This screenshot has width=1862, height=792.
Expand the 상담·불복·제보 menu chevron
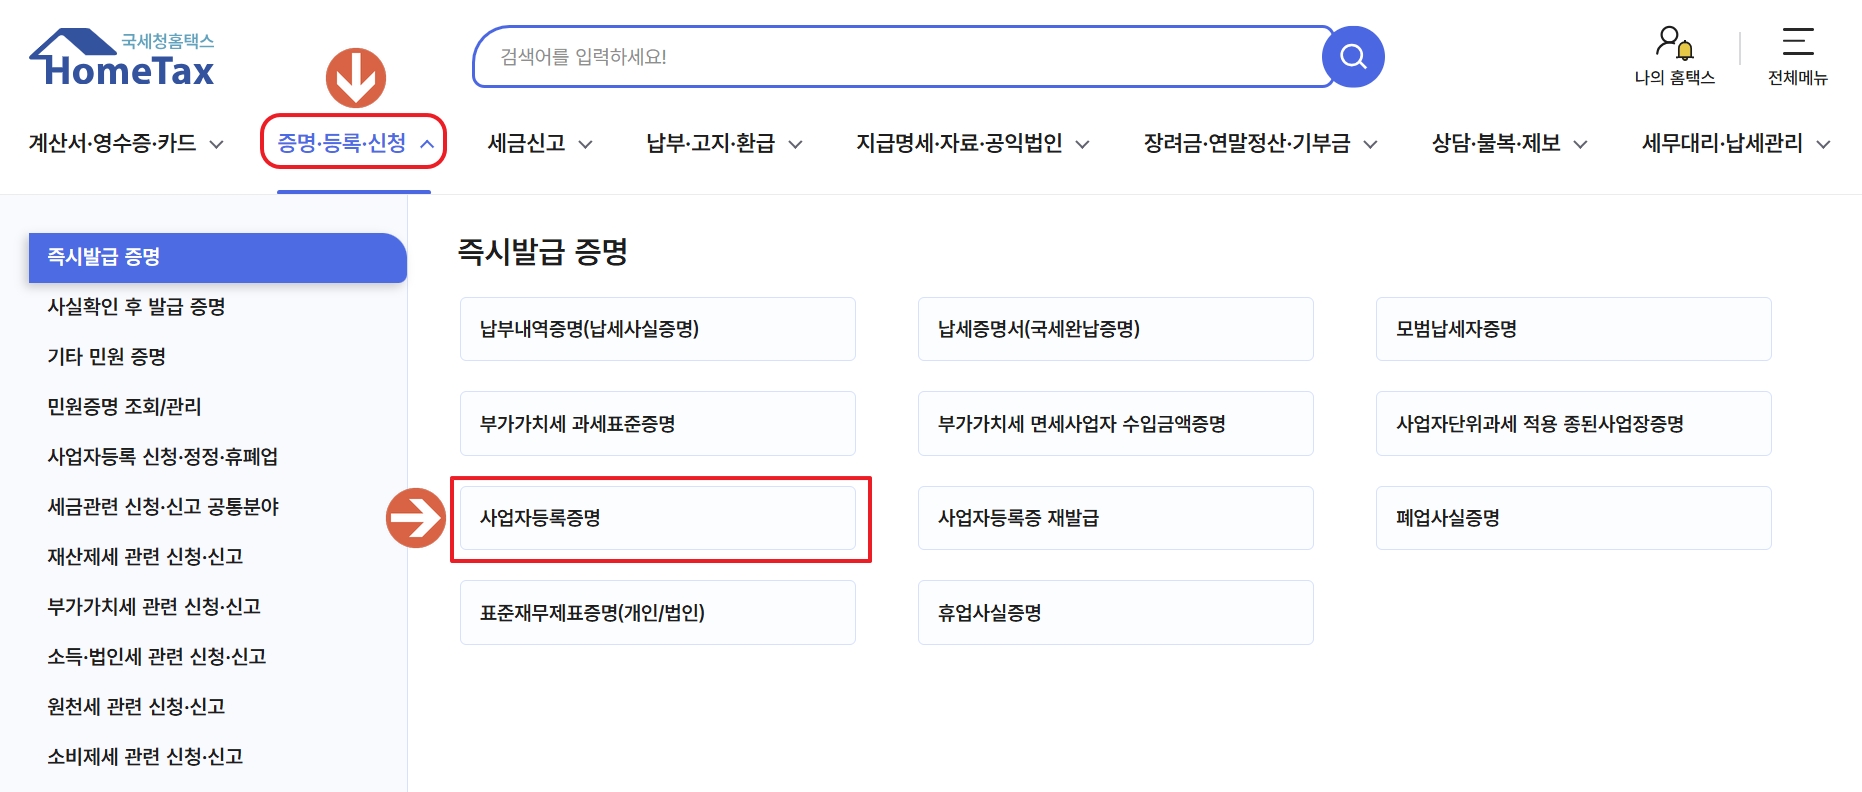(1581, 144)
